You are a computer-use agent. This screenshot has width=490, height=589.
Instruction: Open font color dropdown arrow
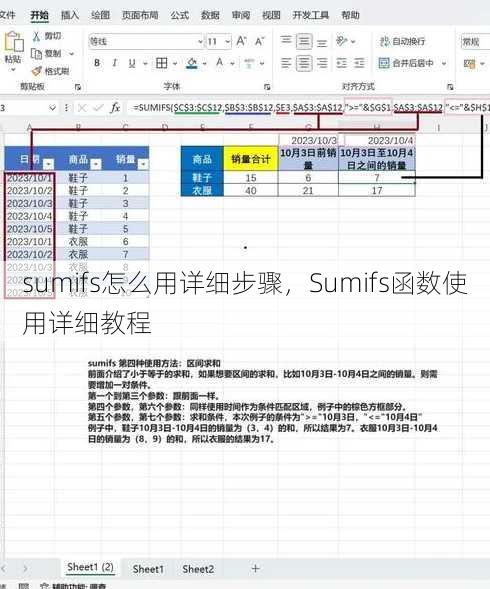(232, 63)
